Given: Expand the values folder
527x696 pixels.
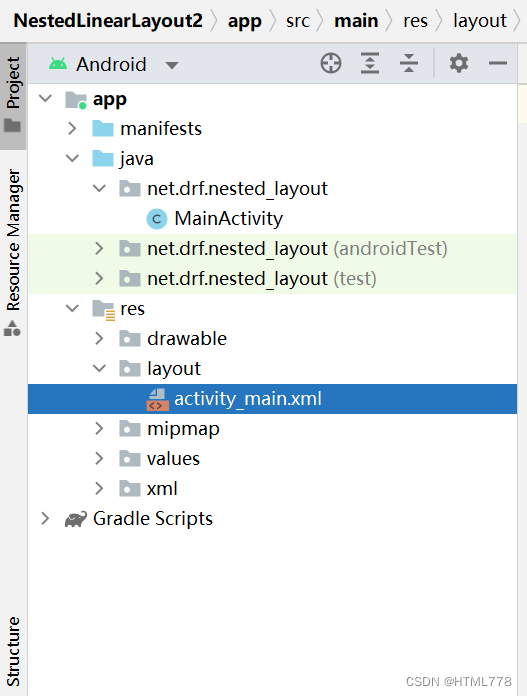Looking at the screenshot, I should click(x=99, y=458).
